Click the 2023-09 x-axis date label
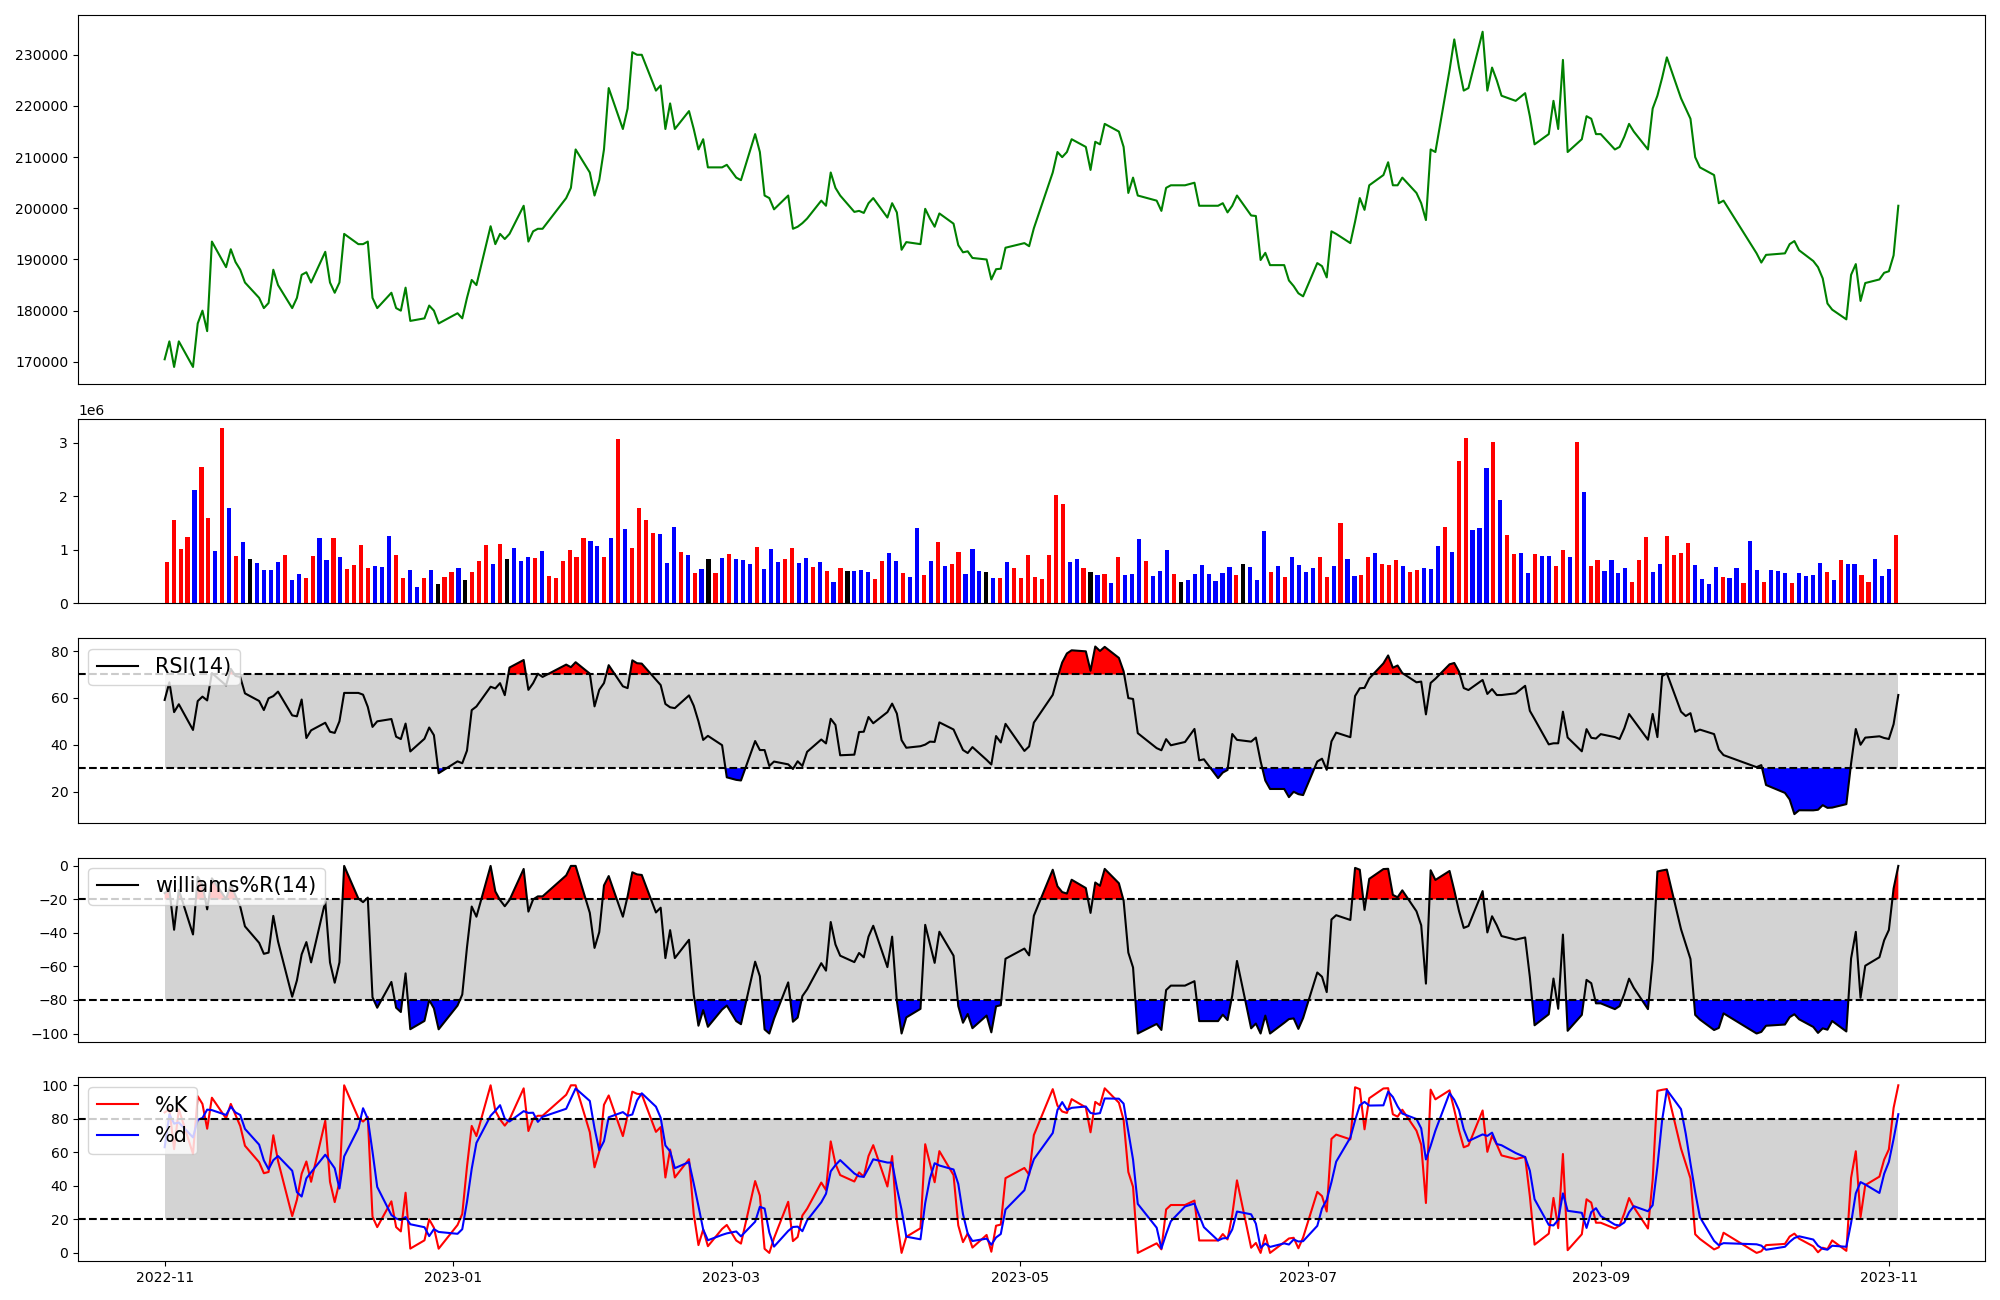The height and width of the screenshot is (1300, 2000). [x=1601, y=1277]
